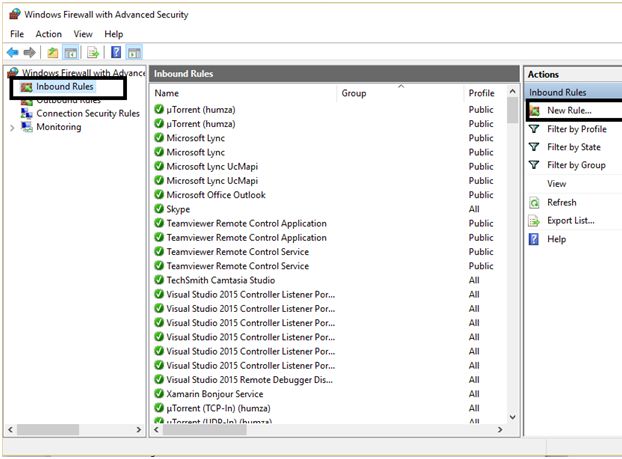Click Filter by Profile action
Screen dimensions: 622x459
pyautogui.click(x=577, y=129)
